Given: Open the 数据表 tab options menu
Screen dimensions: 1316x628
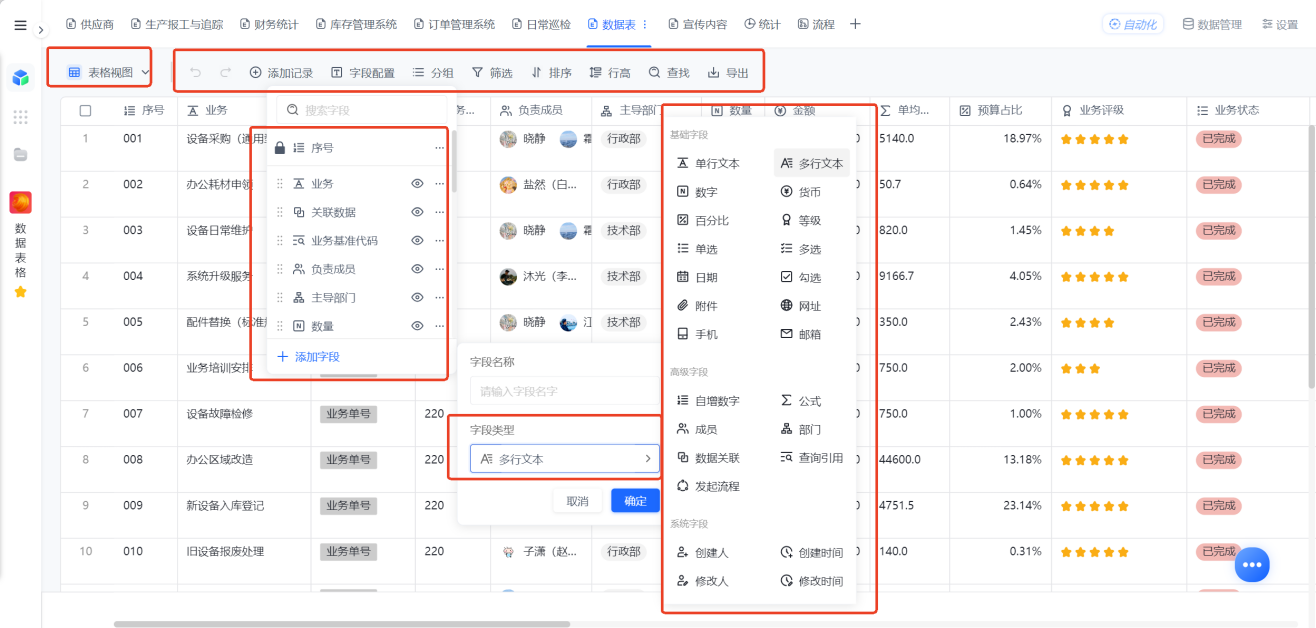Looking at the screenshot, I should [644, 24].
